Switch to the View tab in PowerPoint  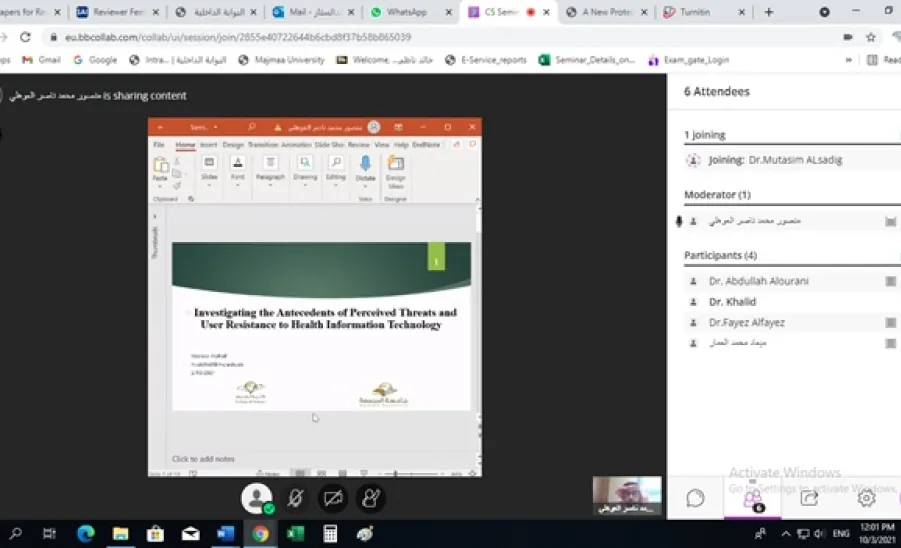coord(382,145)
